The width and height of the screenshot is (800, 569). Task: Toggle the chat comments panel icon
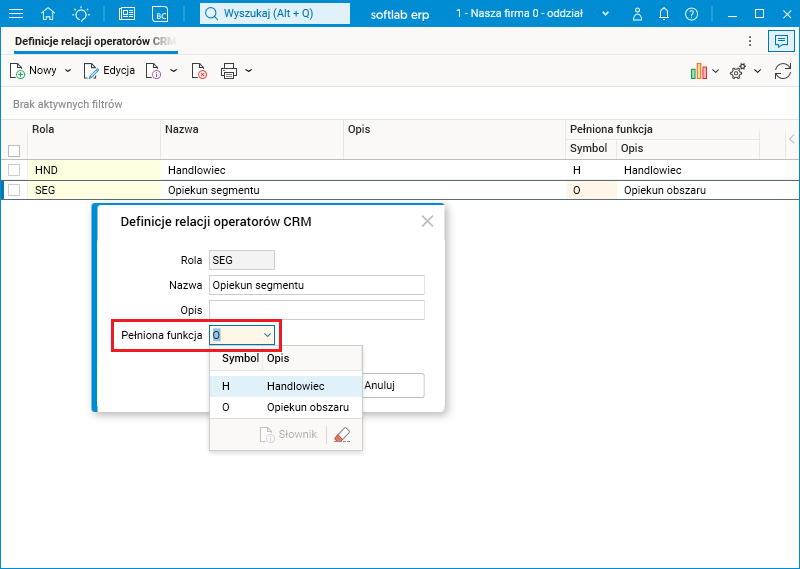click(781, 41)
